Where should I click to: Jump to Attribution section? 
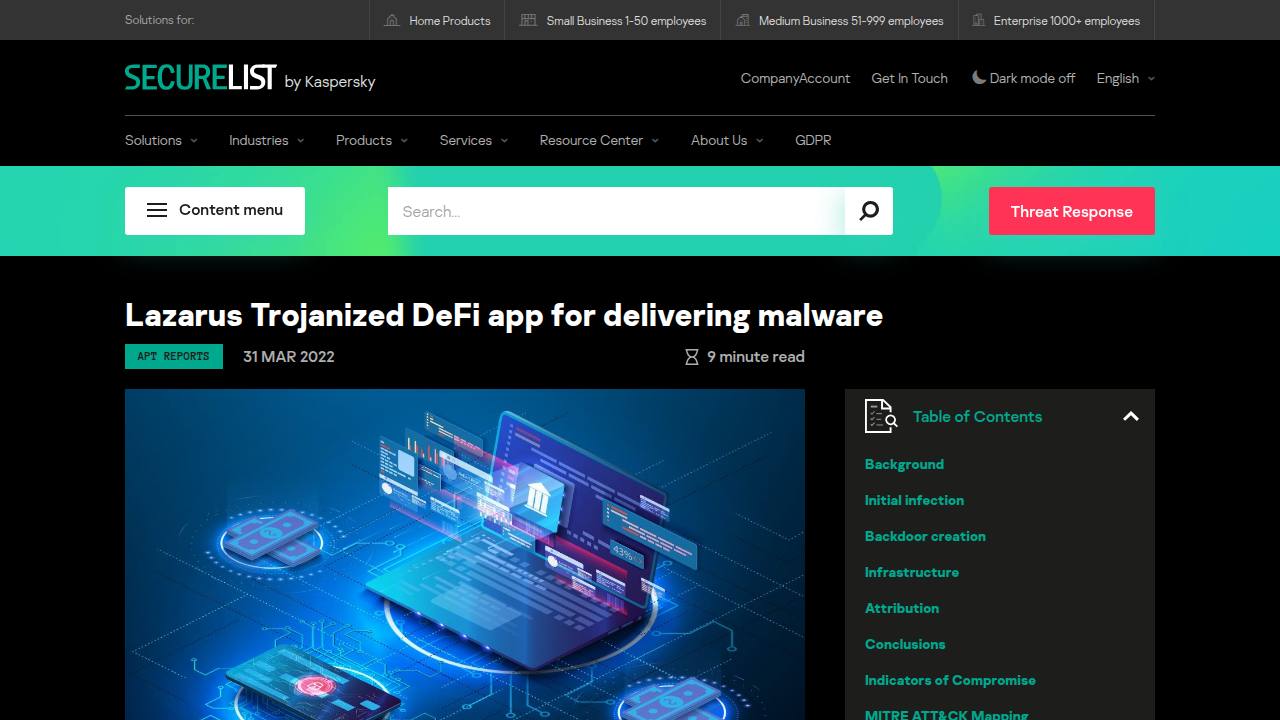click(902, 608)
